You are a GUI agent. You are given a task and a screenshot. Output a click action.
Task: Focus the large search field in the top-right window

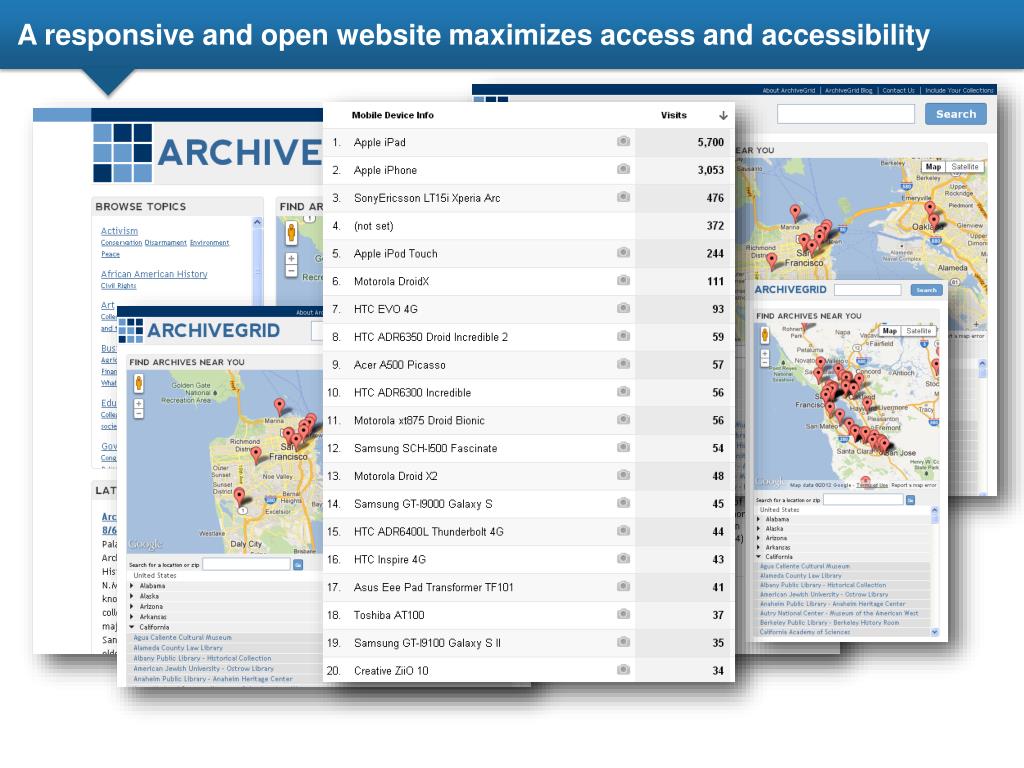click(x=846, y=114)
